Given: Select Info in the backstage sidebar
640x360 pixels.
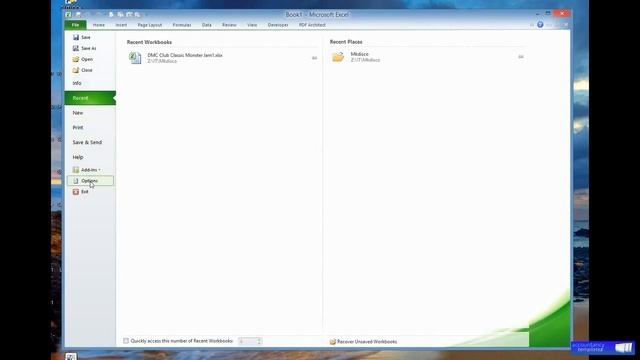Looking at the screenshot, I should pyautogui.click(x=77, y=83).
